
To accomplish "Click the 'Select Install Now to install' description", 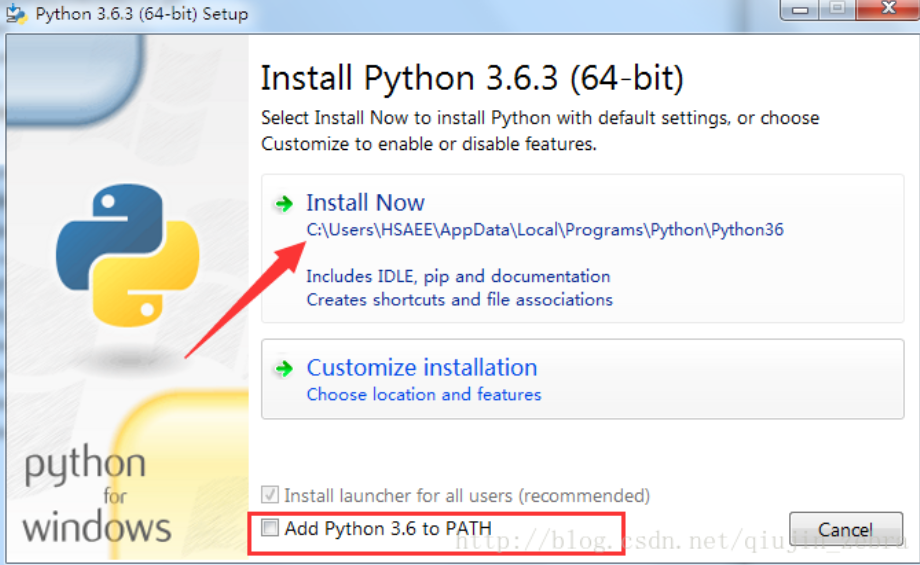I will (x=540, y=131).
